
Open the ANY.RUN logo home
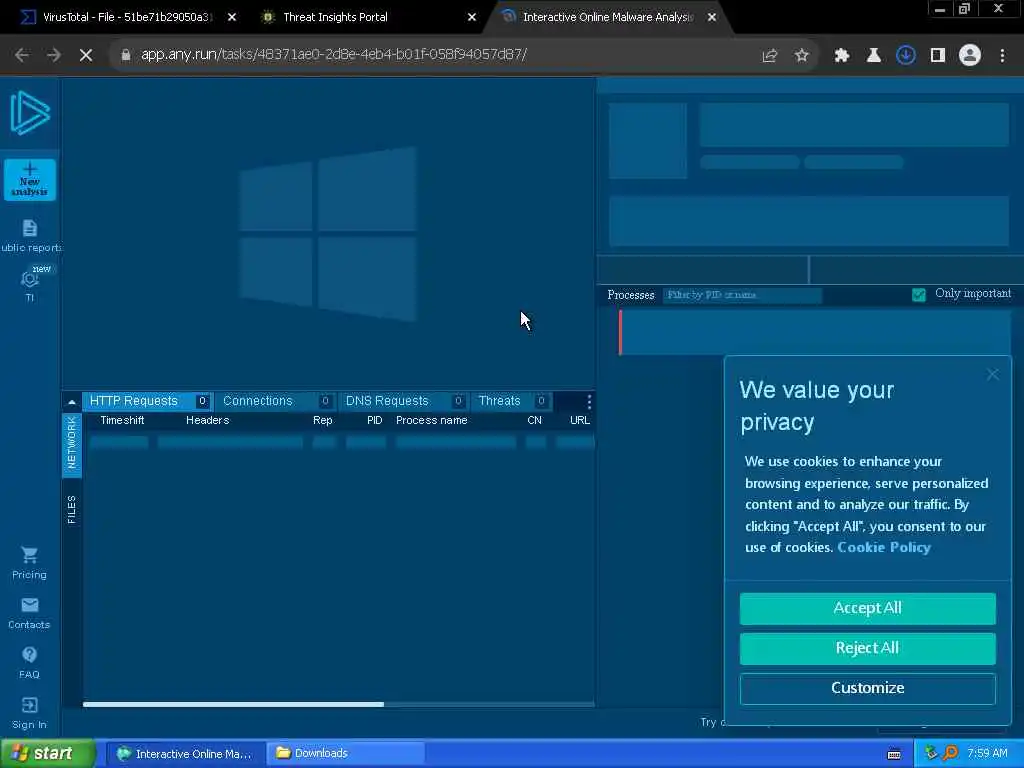pos(30,113)
